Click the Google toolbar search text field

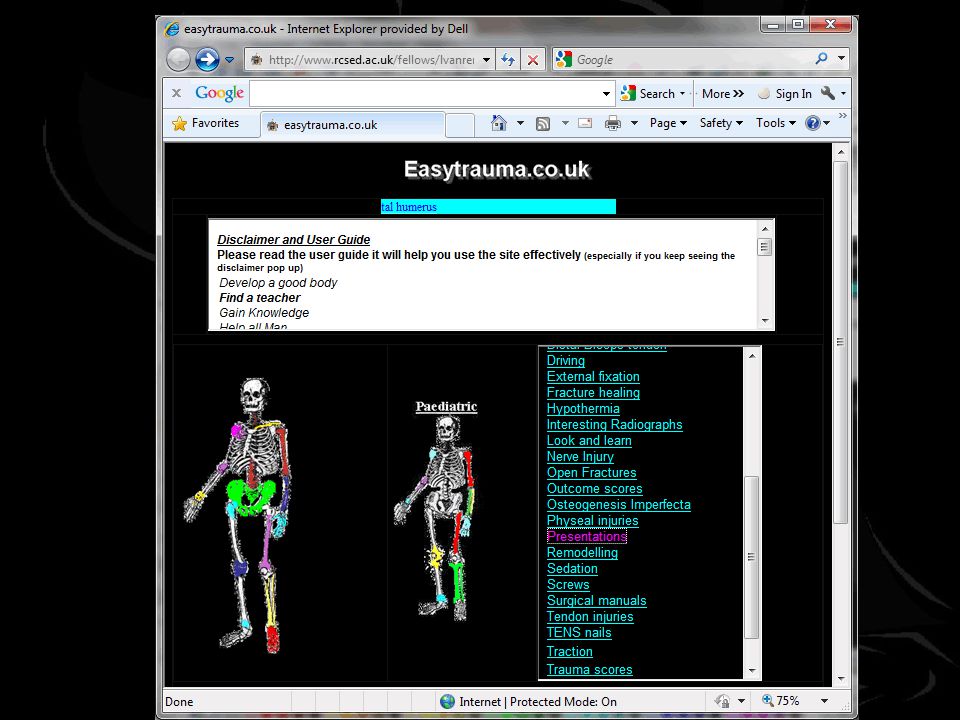424,94
